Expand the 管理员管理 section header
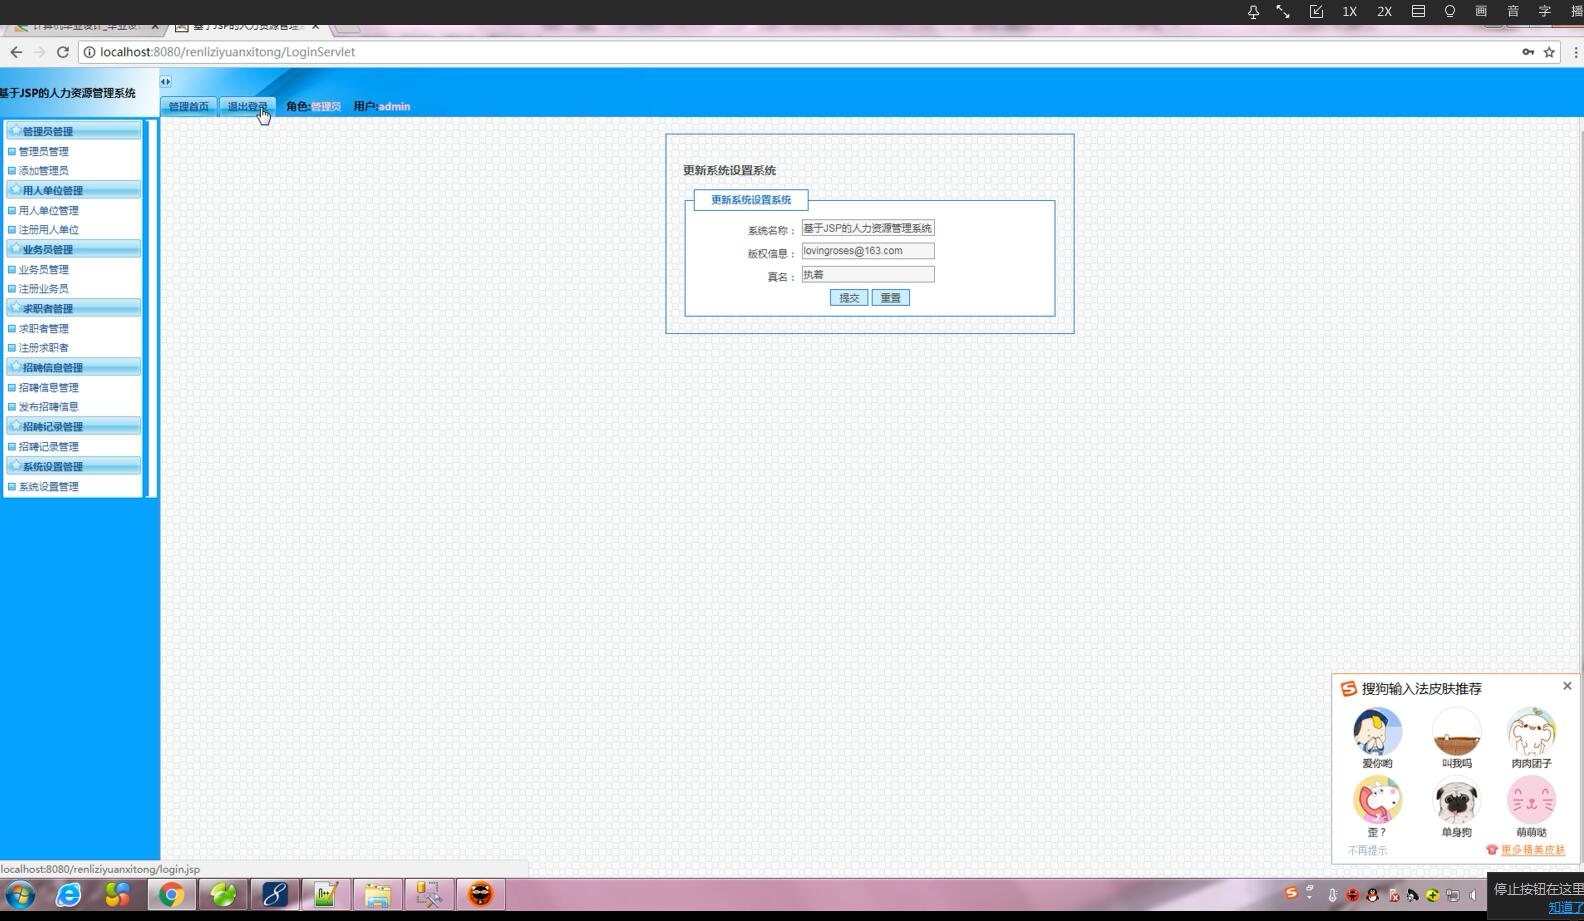This screenshot has width=1584, height=921. [x=73, y=131]
